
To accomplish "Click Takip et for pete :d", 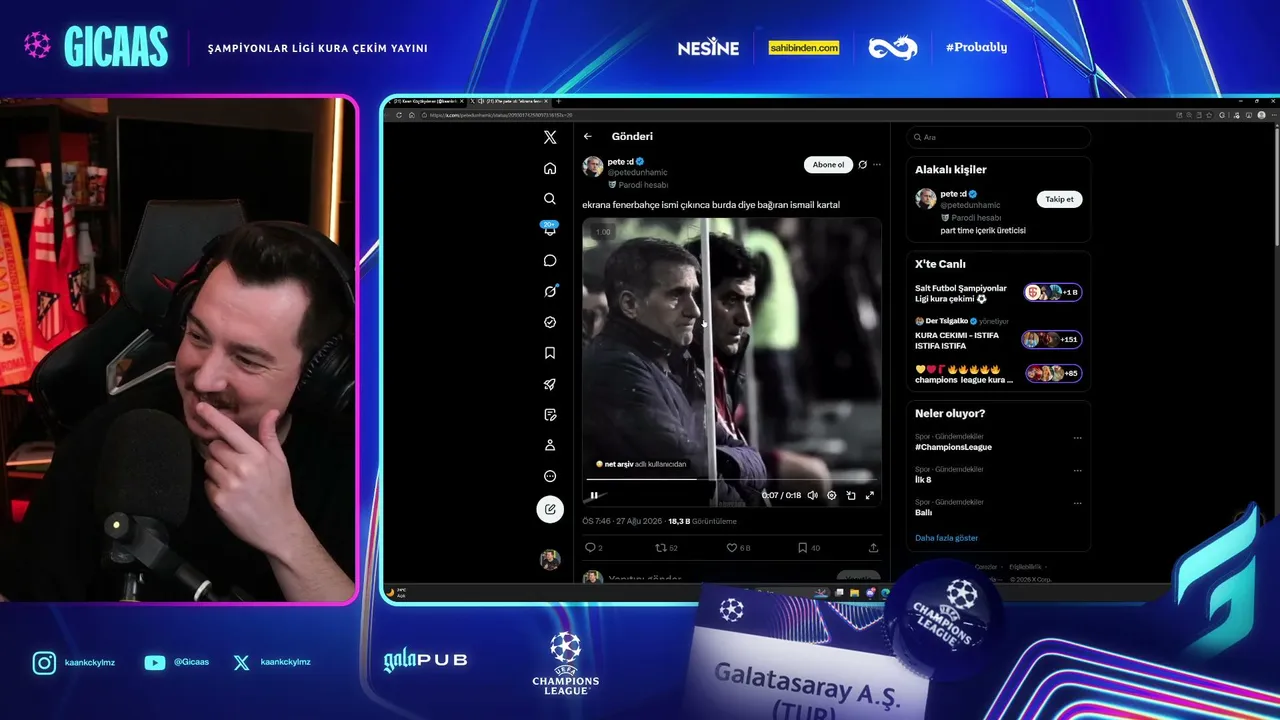I will pyautogui.click(x=1059, y=199).
